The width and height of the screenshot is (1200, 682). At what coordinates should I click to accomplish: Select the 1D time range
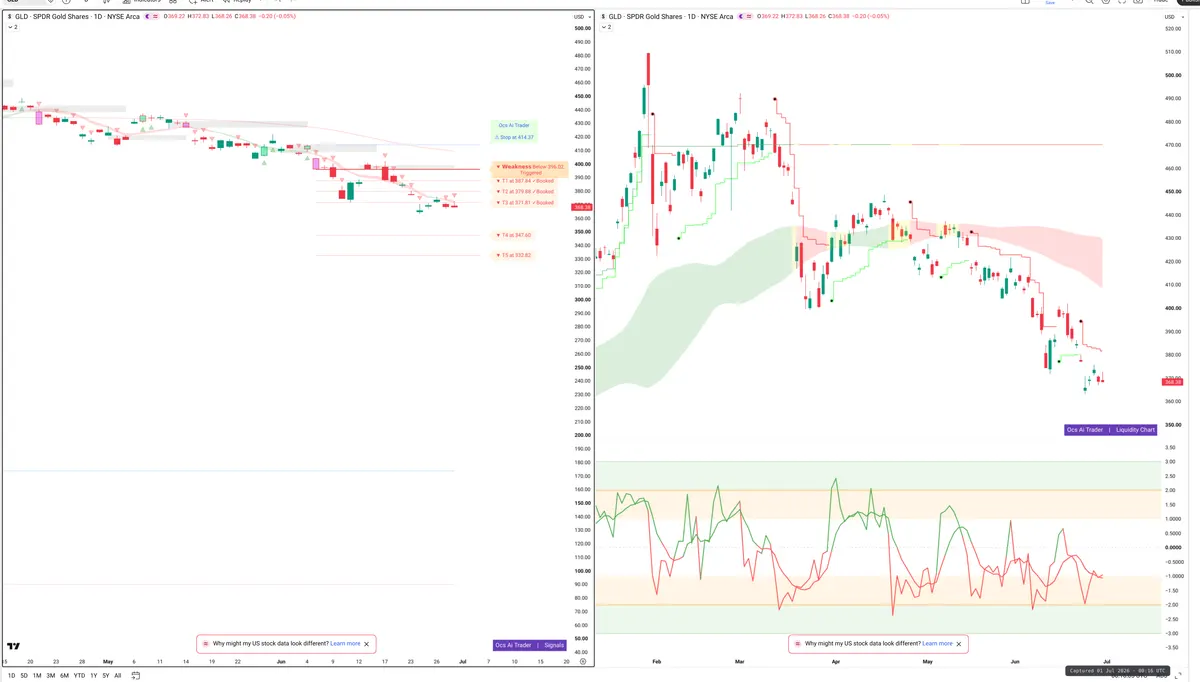(11, 676)
